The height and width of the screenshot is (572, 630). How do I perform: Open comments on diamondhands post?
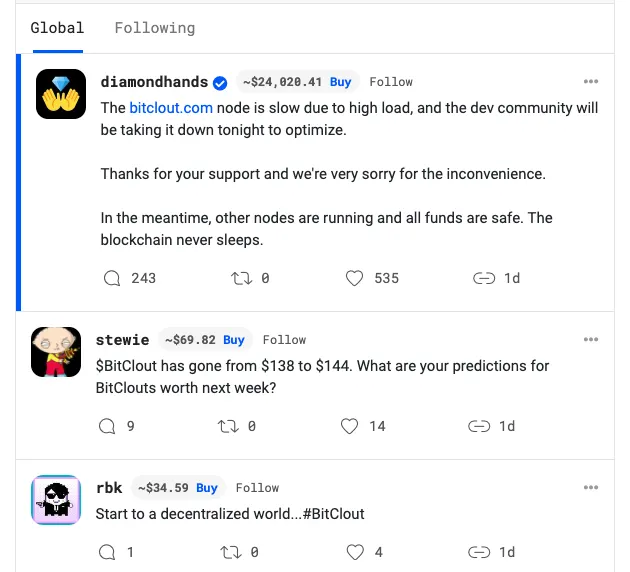tap(113, 278)
